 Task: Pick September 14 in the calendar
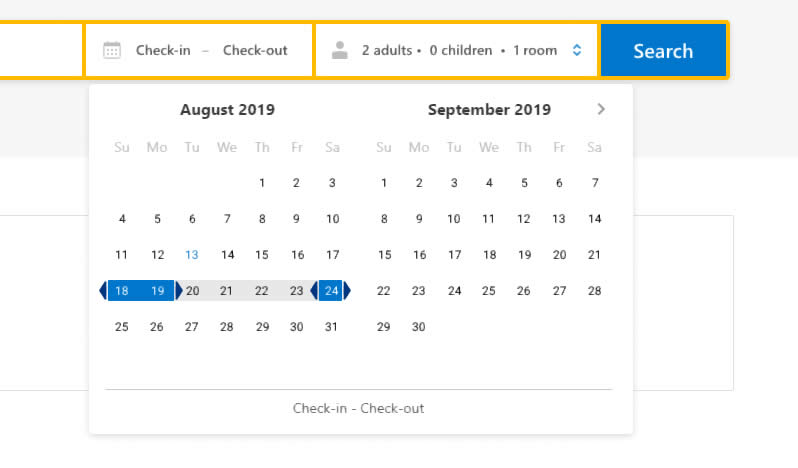[x=594, y=219]
